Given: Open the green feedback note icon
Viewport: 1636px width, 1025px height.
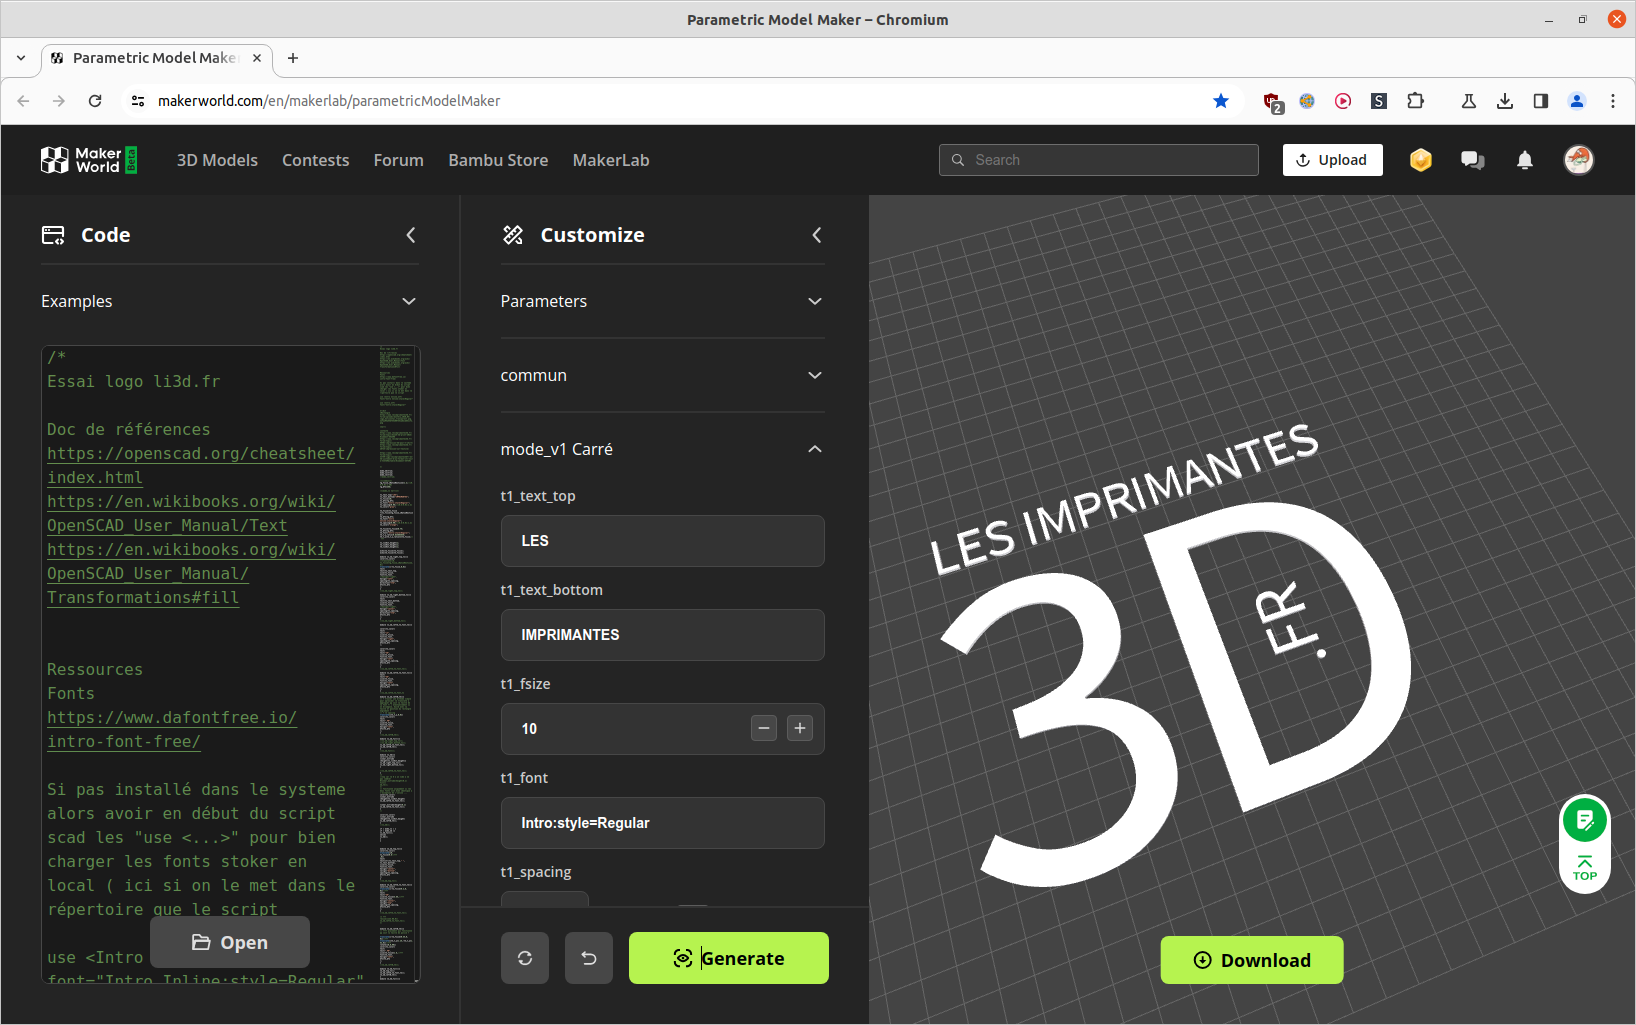Looking at the screenshot, I should tap(1585, 821).
